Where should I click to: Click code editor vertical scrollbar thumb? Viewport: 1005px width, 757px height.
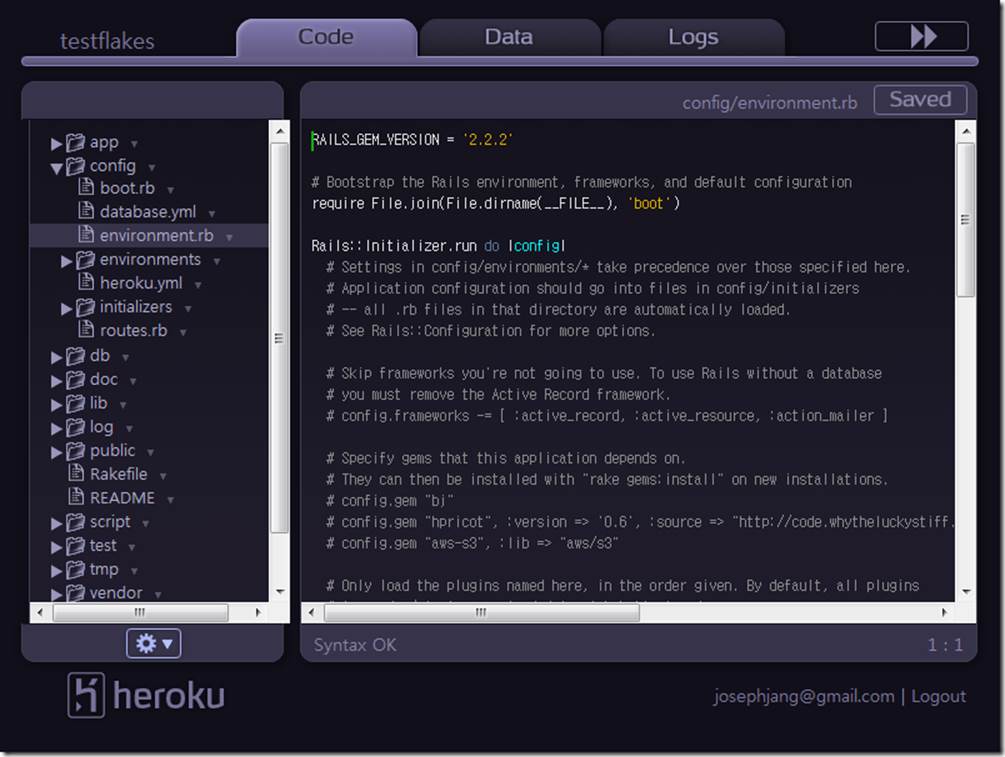point(965,219)
